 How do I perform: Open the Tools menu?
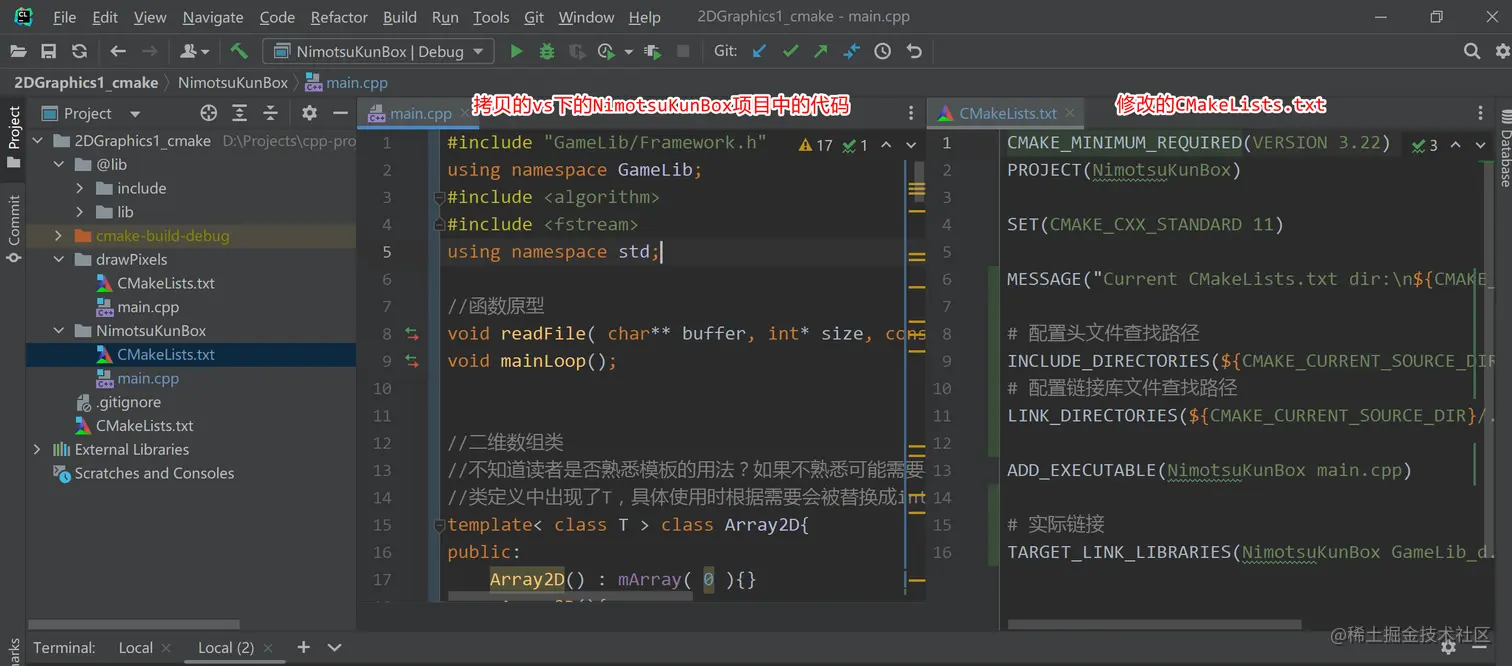pyautogui.click(x=491, y=17)
